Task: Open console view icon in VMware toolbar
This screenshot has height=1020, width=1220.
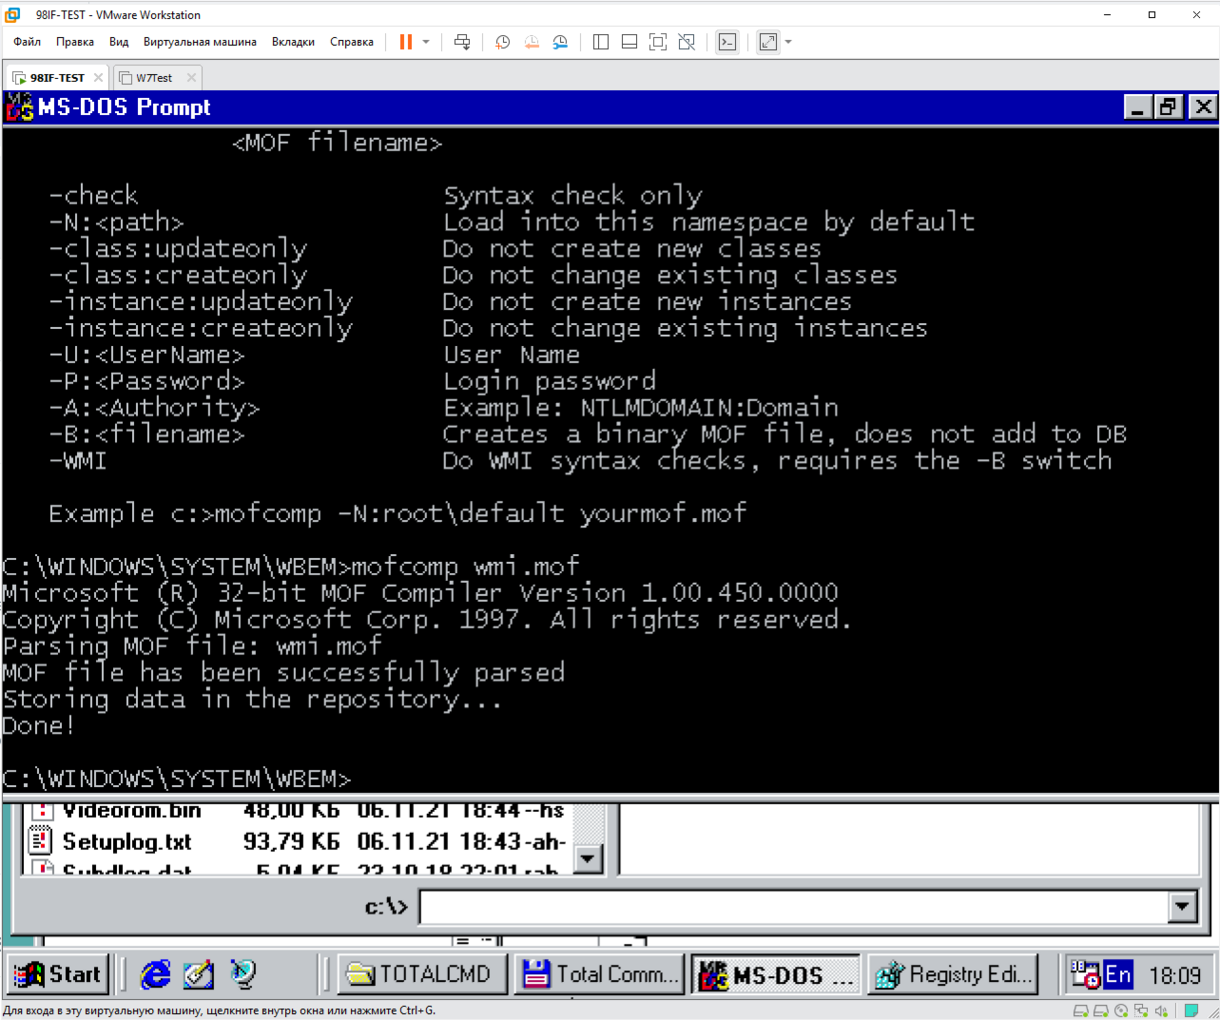Action: tap(727, 42)
